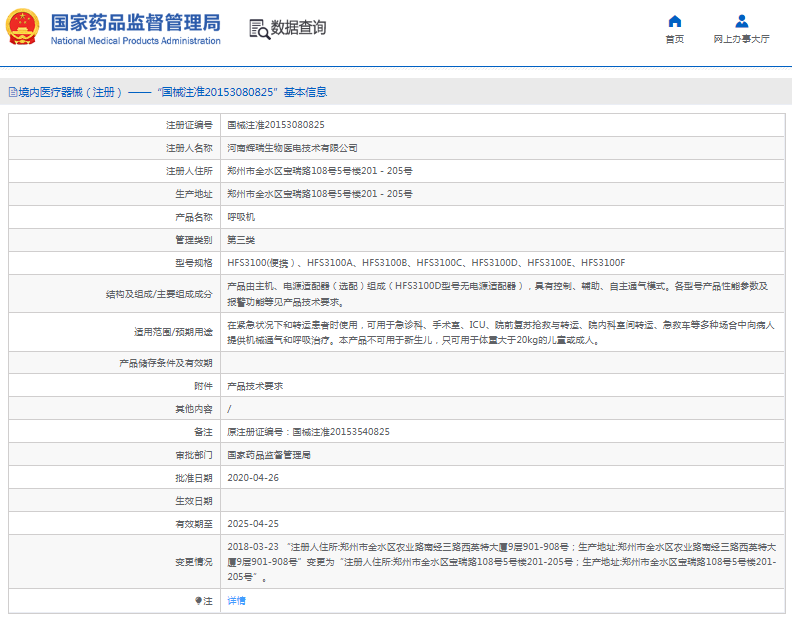This screenshot has height=621, width=792.
Task: Click the 数据查询 heading text
Action: 299,27
